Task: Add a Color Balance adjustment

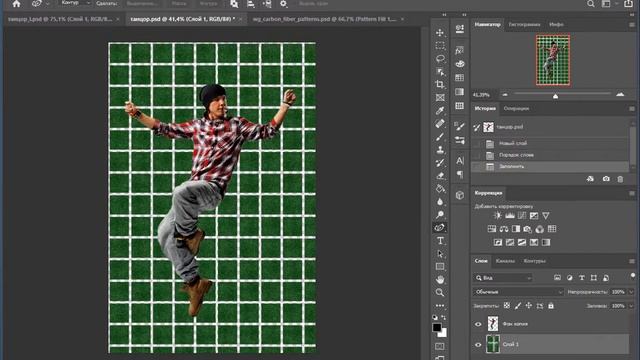Action: (x=504, y=229)
